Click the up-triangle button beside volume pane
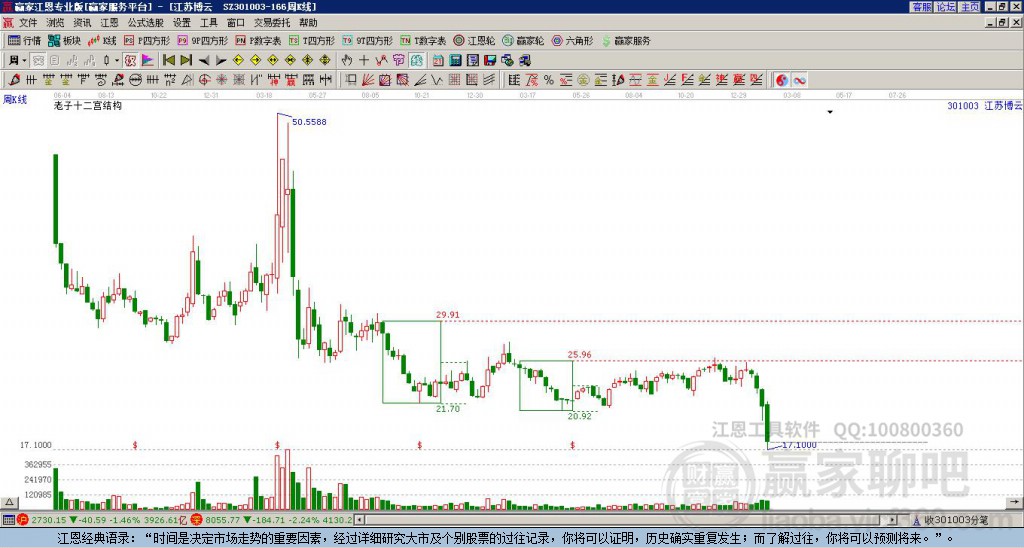 coord(8,503)
